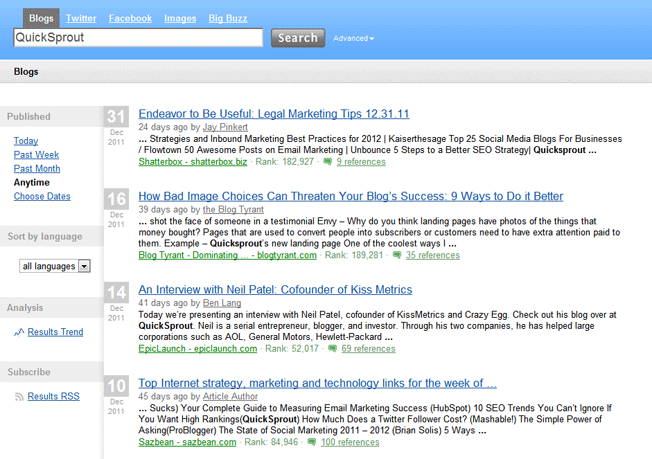Viewport: 652px width, 459px height.
Task: Visit Shatterbox - shatterbox.biz blog link
Action: tap(193, 162)
